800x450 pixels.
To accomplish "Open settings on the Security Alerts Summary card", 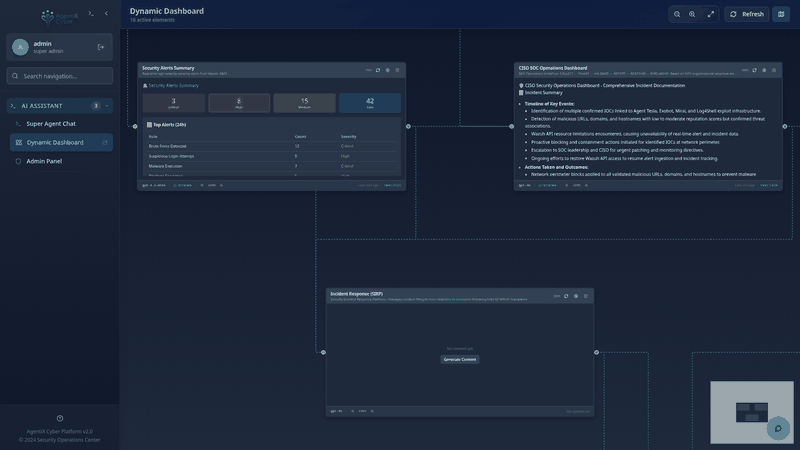I will pos(388,70).
